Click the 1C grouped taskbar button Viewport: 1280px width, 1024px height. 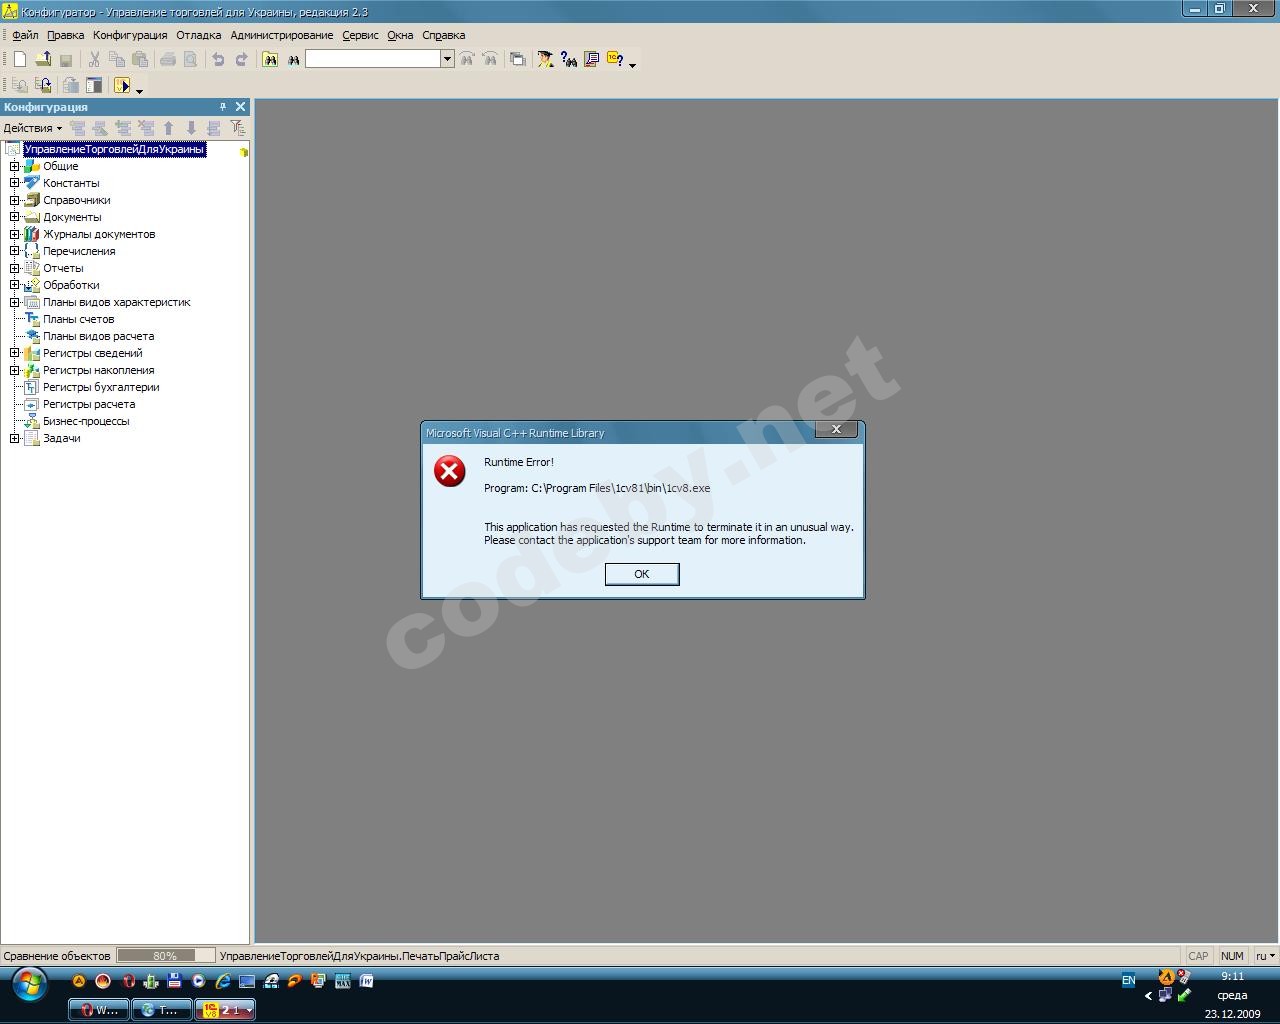[225, 1010]
